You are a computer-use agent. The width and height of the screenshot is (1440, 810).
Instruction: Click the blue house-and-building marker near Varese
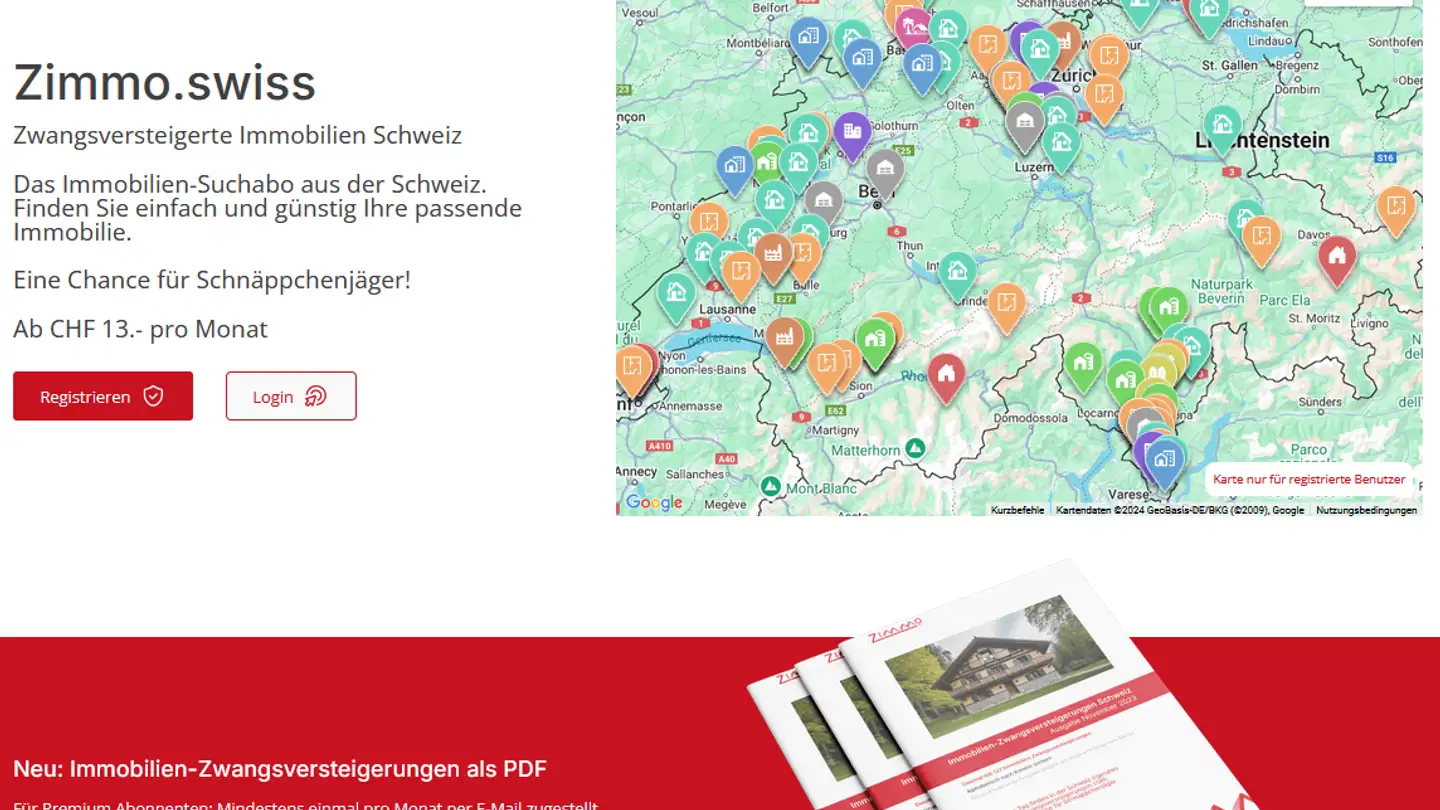click(1164, 460)
